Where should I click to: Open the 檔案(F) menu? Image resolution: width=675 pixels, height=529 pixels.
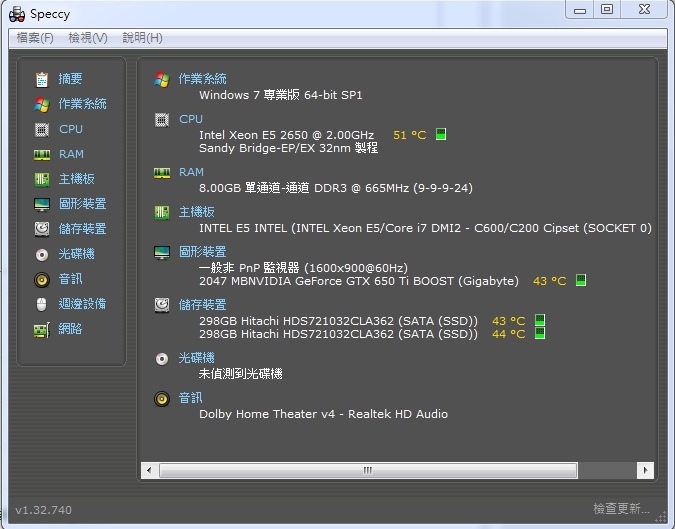coord(35,38)
